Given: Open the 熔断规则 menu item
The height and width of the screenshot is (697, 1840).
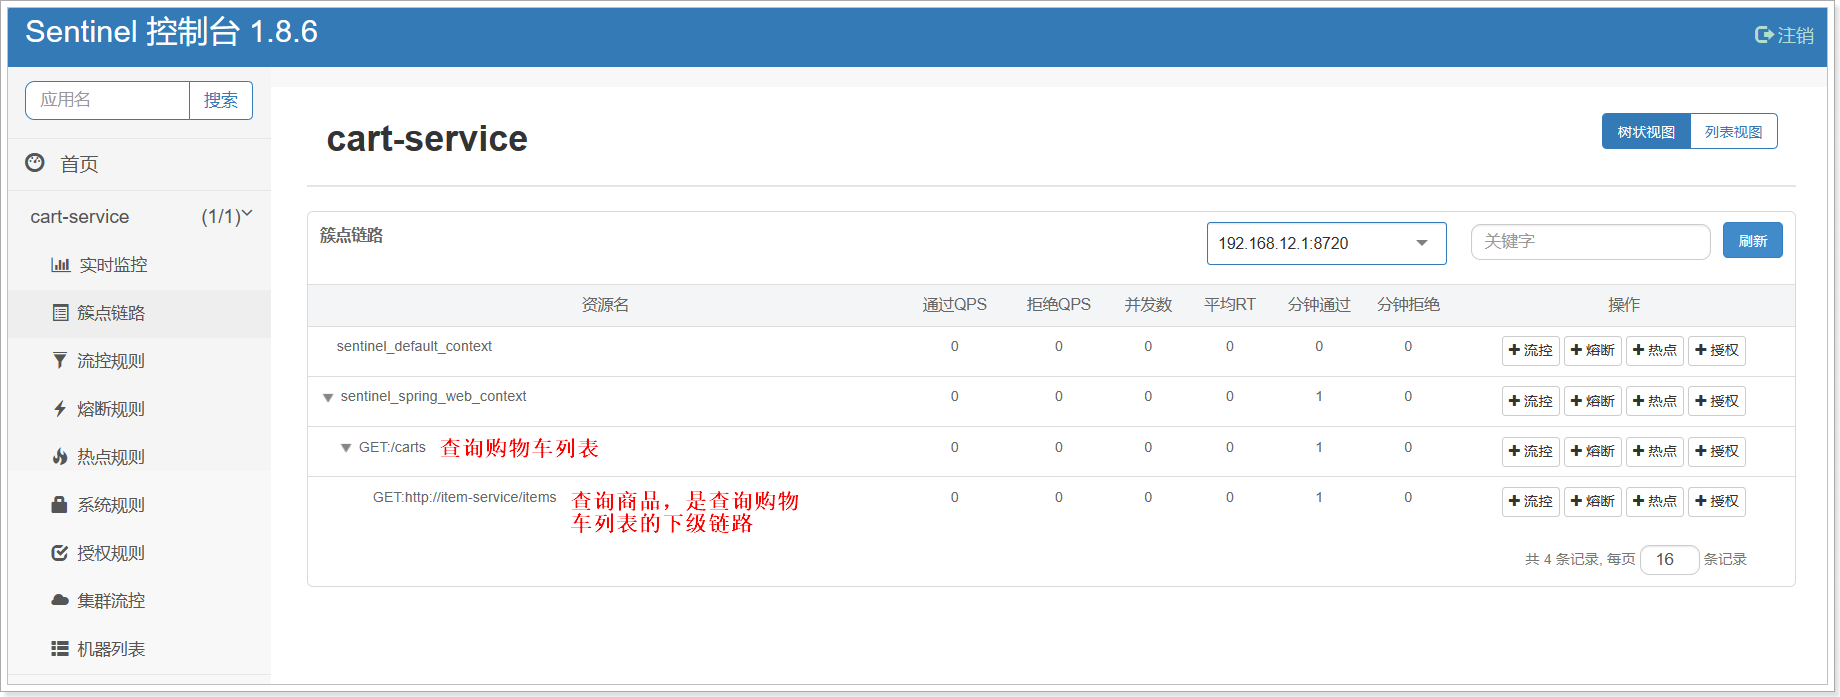Looking at the screenshot, I should (x=140, y=409).
